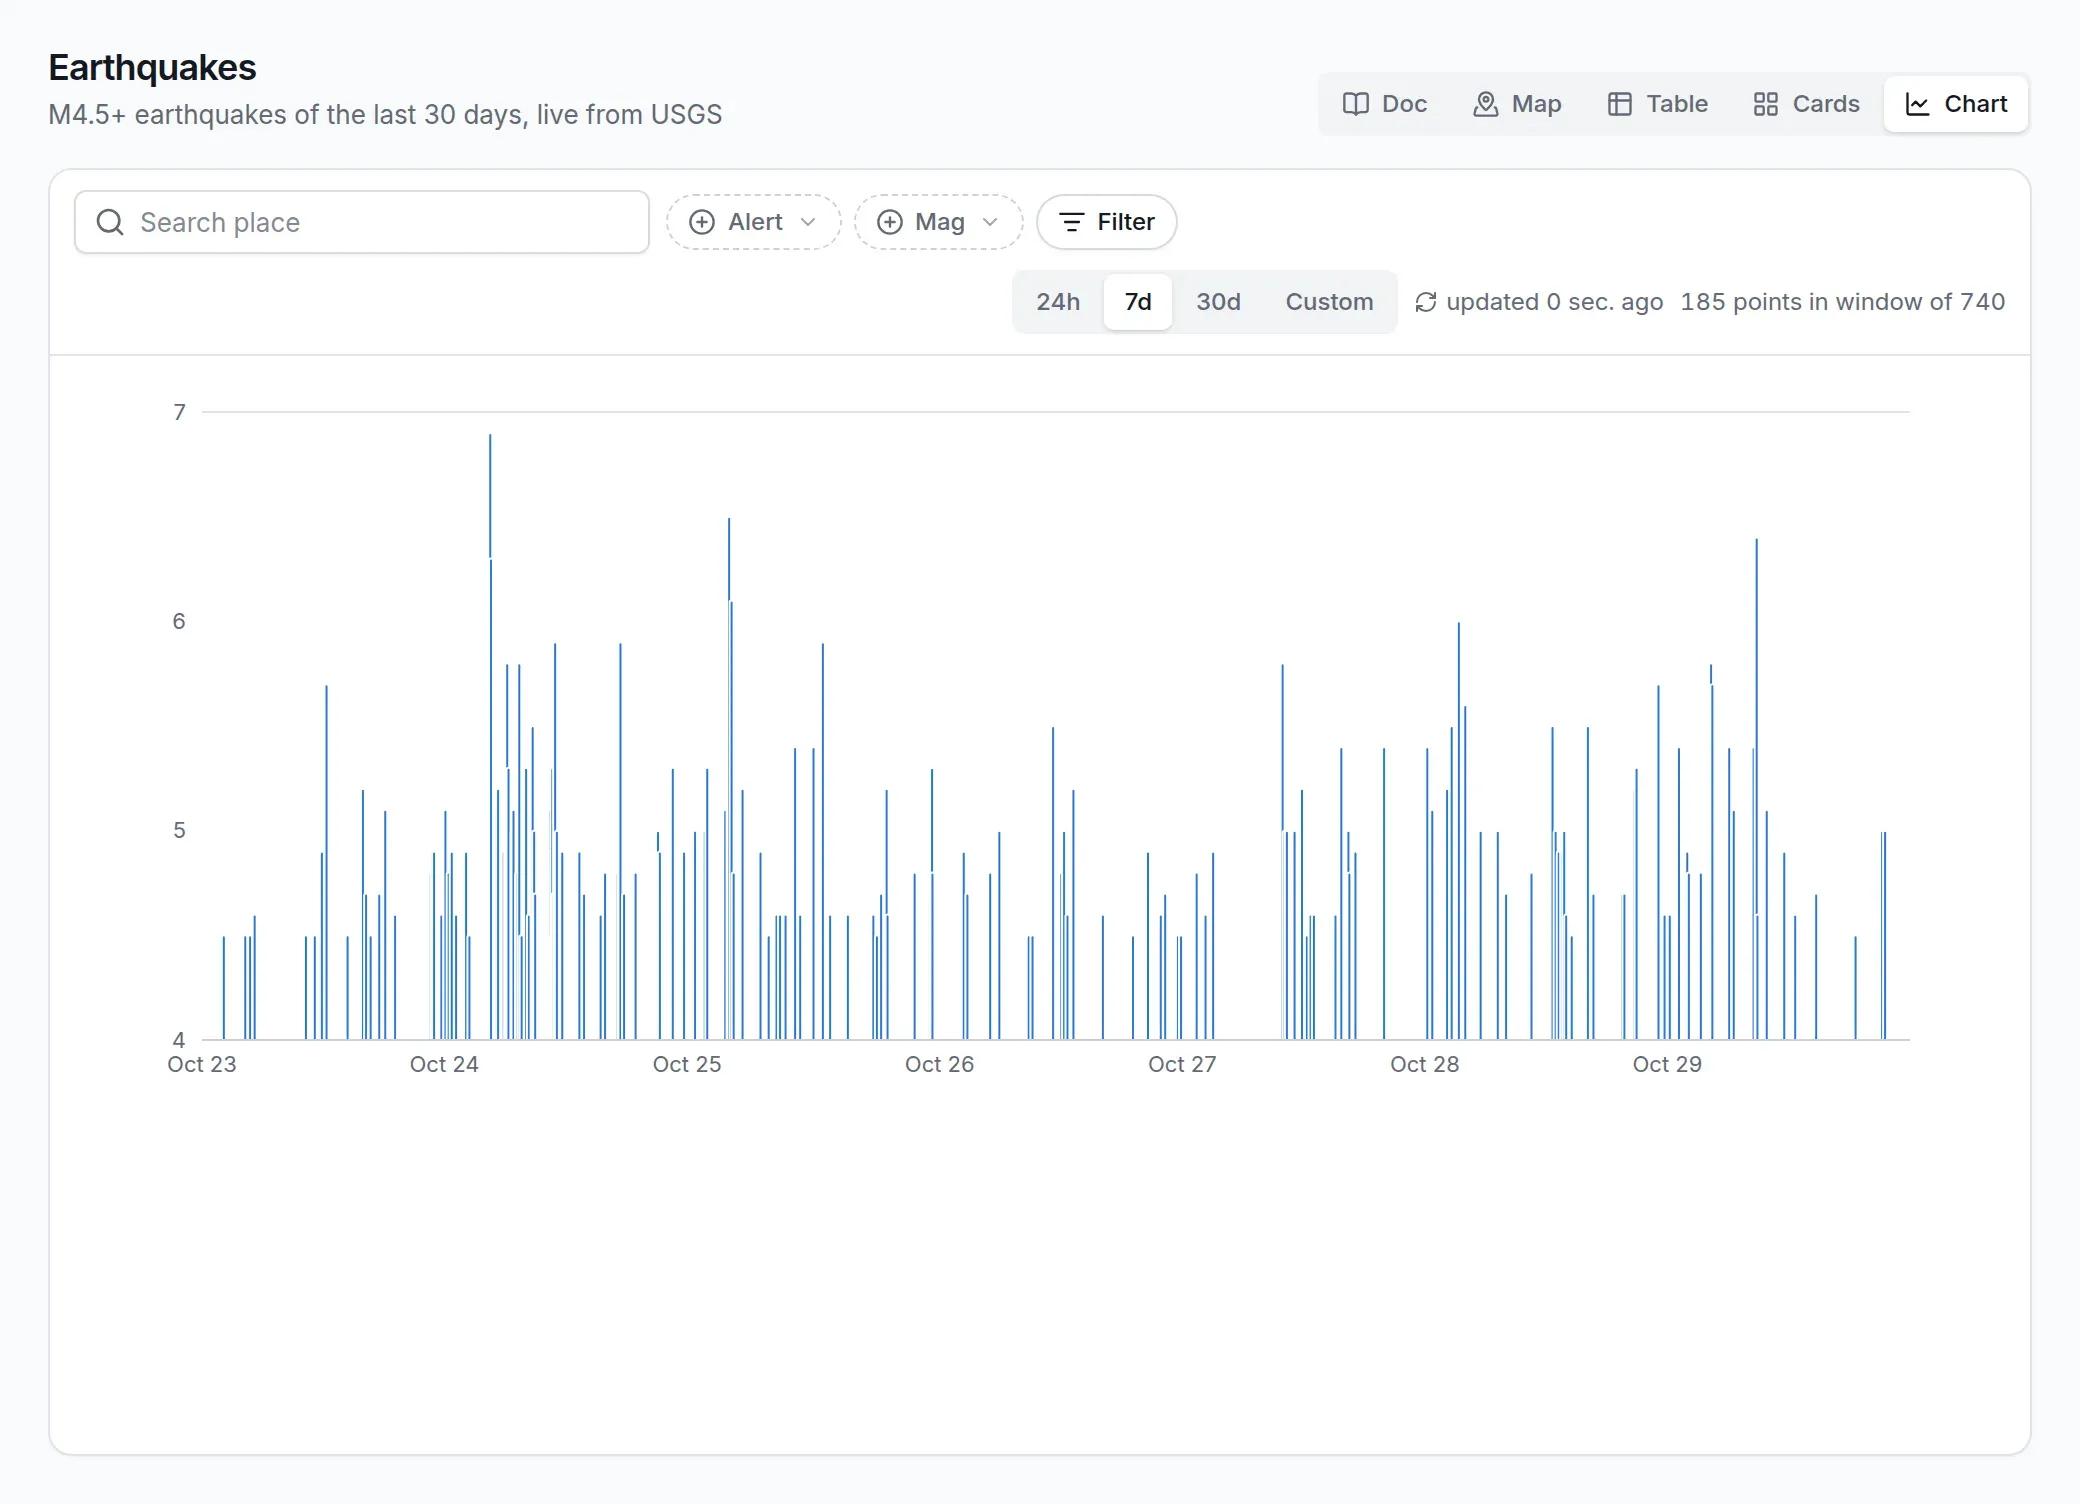
Task: Click the Oct 24 axis label
Action: [444, 1064]
